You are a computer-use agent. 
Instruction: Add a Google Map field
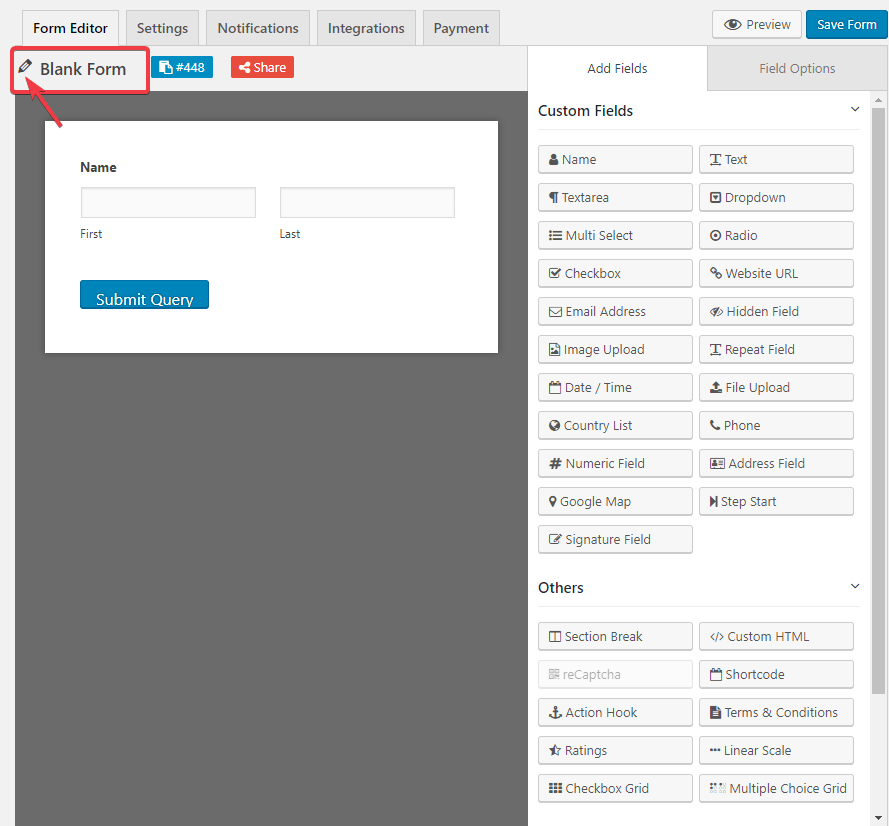615,501
